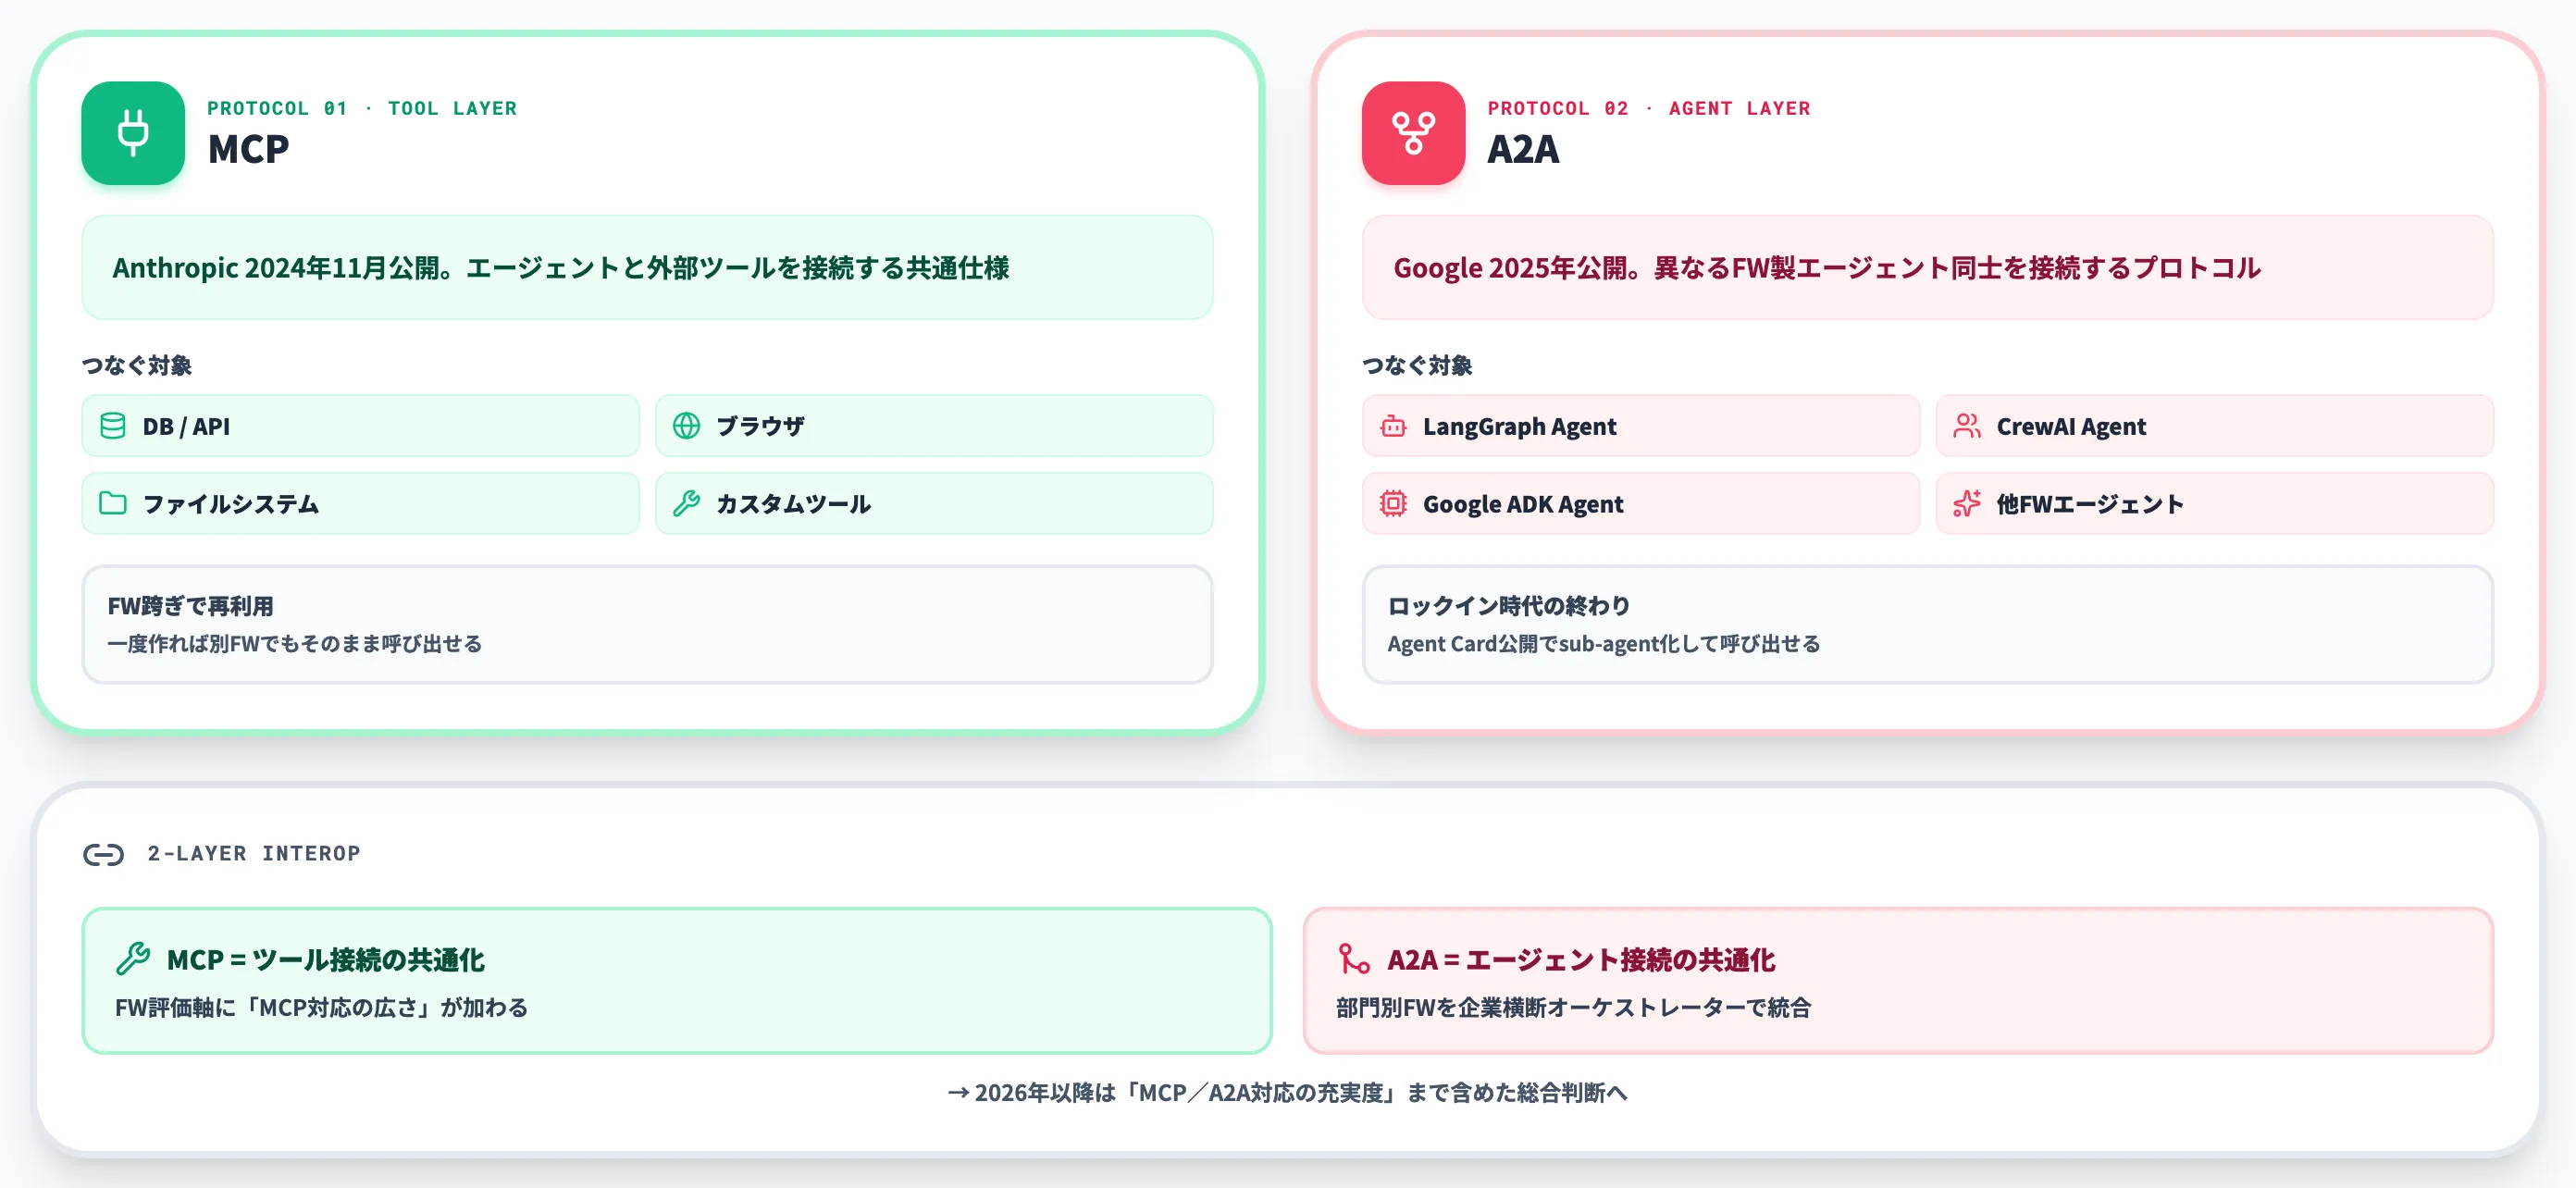
Task: Select the DB / API chip
Action: coord(361,426)
